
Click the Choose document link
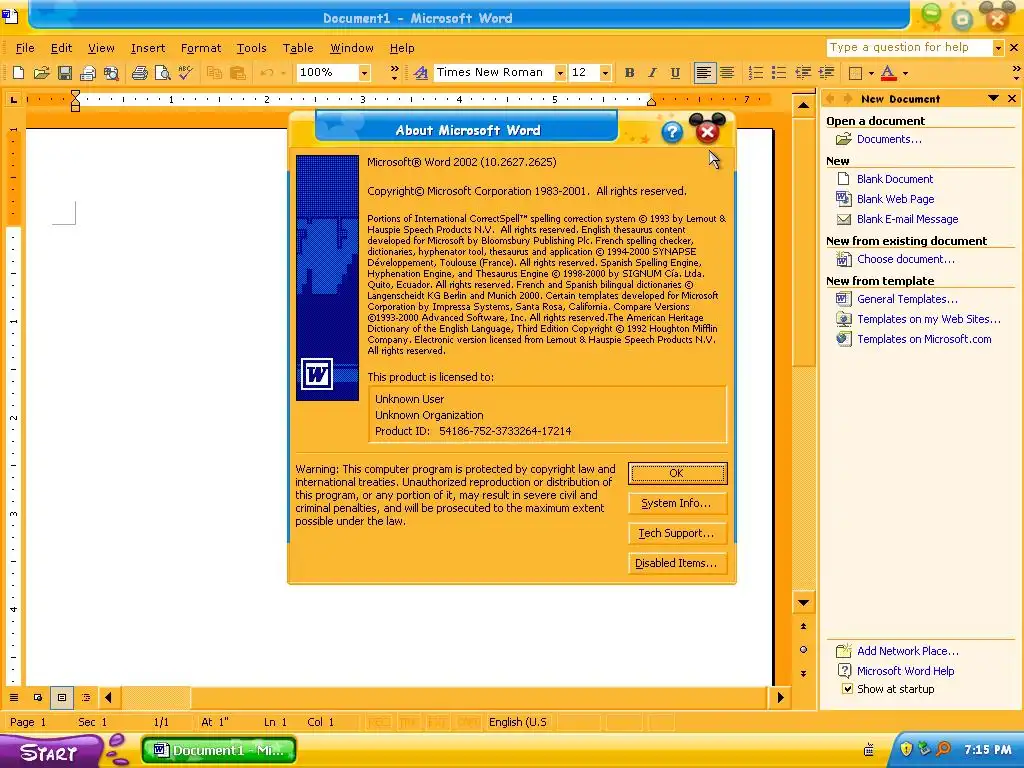906,259
